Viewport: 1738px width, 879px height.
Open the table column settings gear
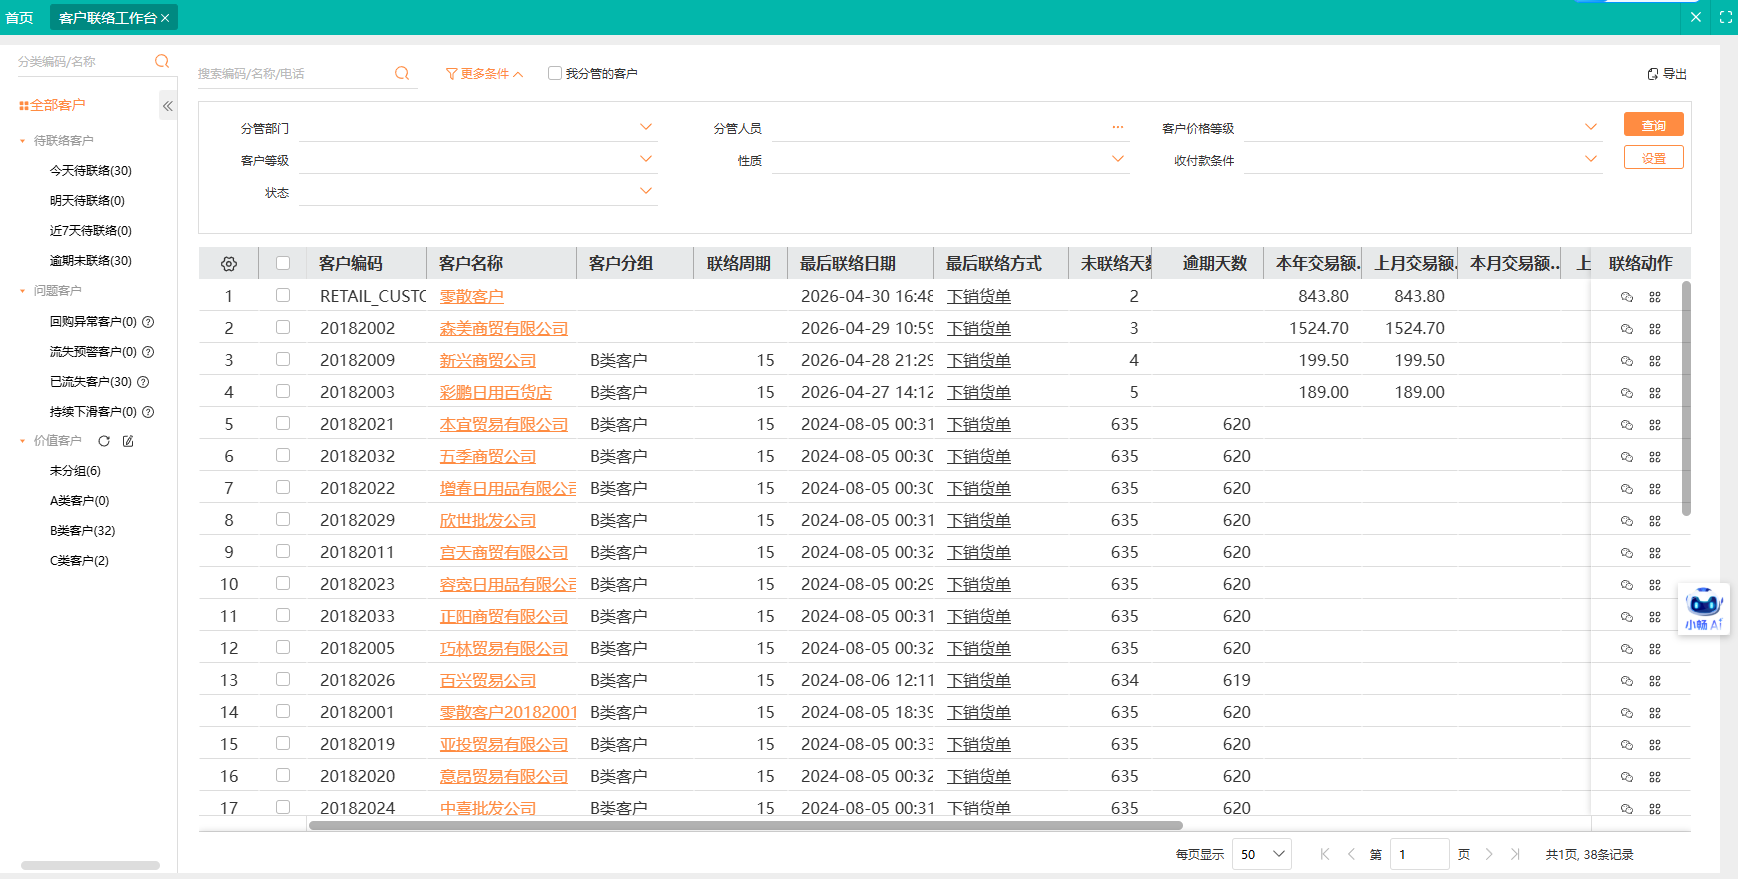click(229, 264)
